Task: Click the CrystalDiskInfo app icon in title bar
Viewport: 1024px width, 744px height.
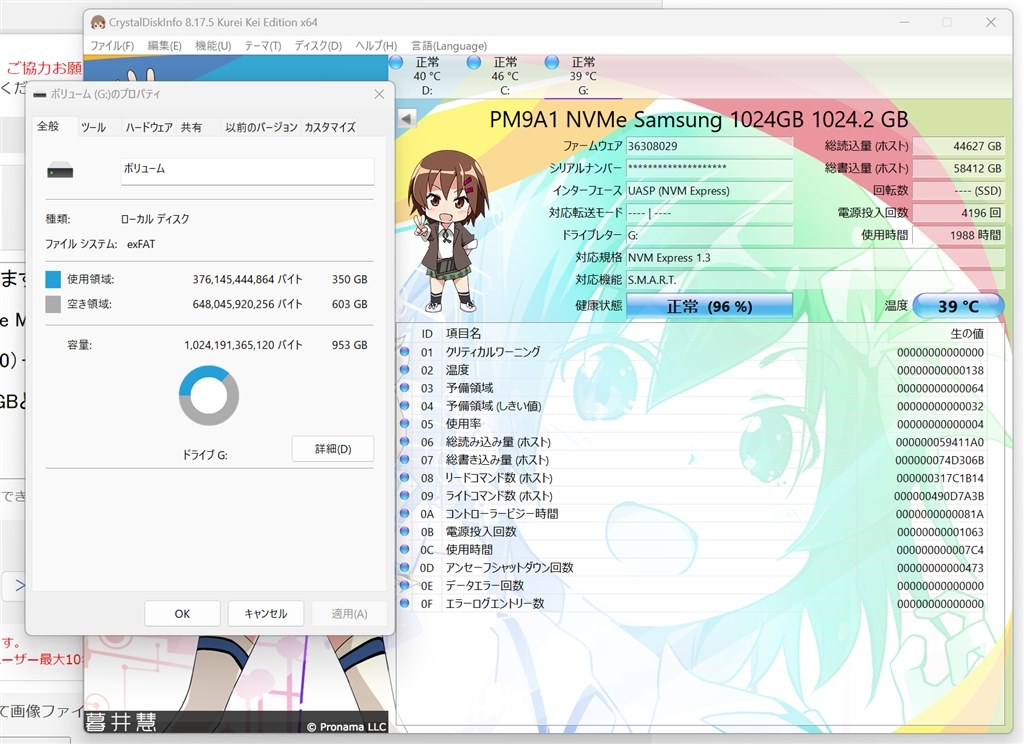Action: click(98, 22)
